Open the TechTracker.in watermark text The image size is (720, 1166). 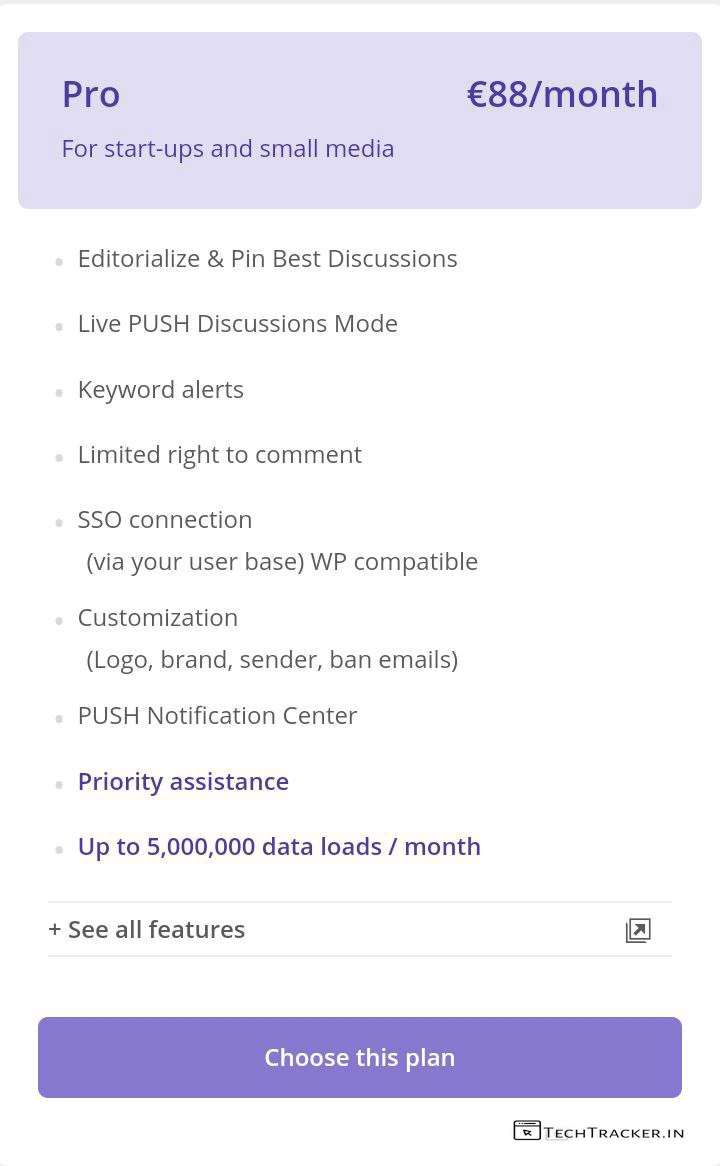pos(615,1133)
